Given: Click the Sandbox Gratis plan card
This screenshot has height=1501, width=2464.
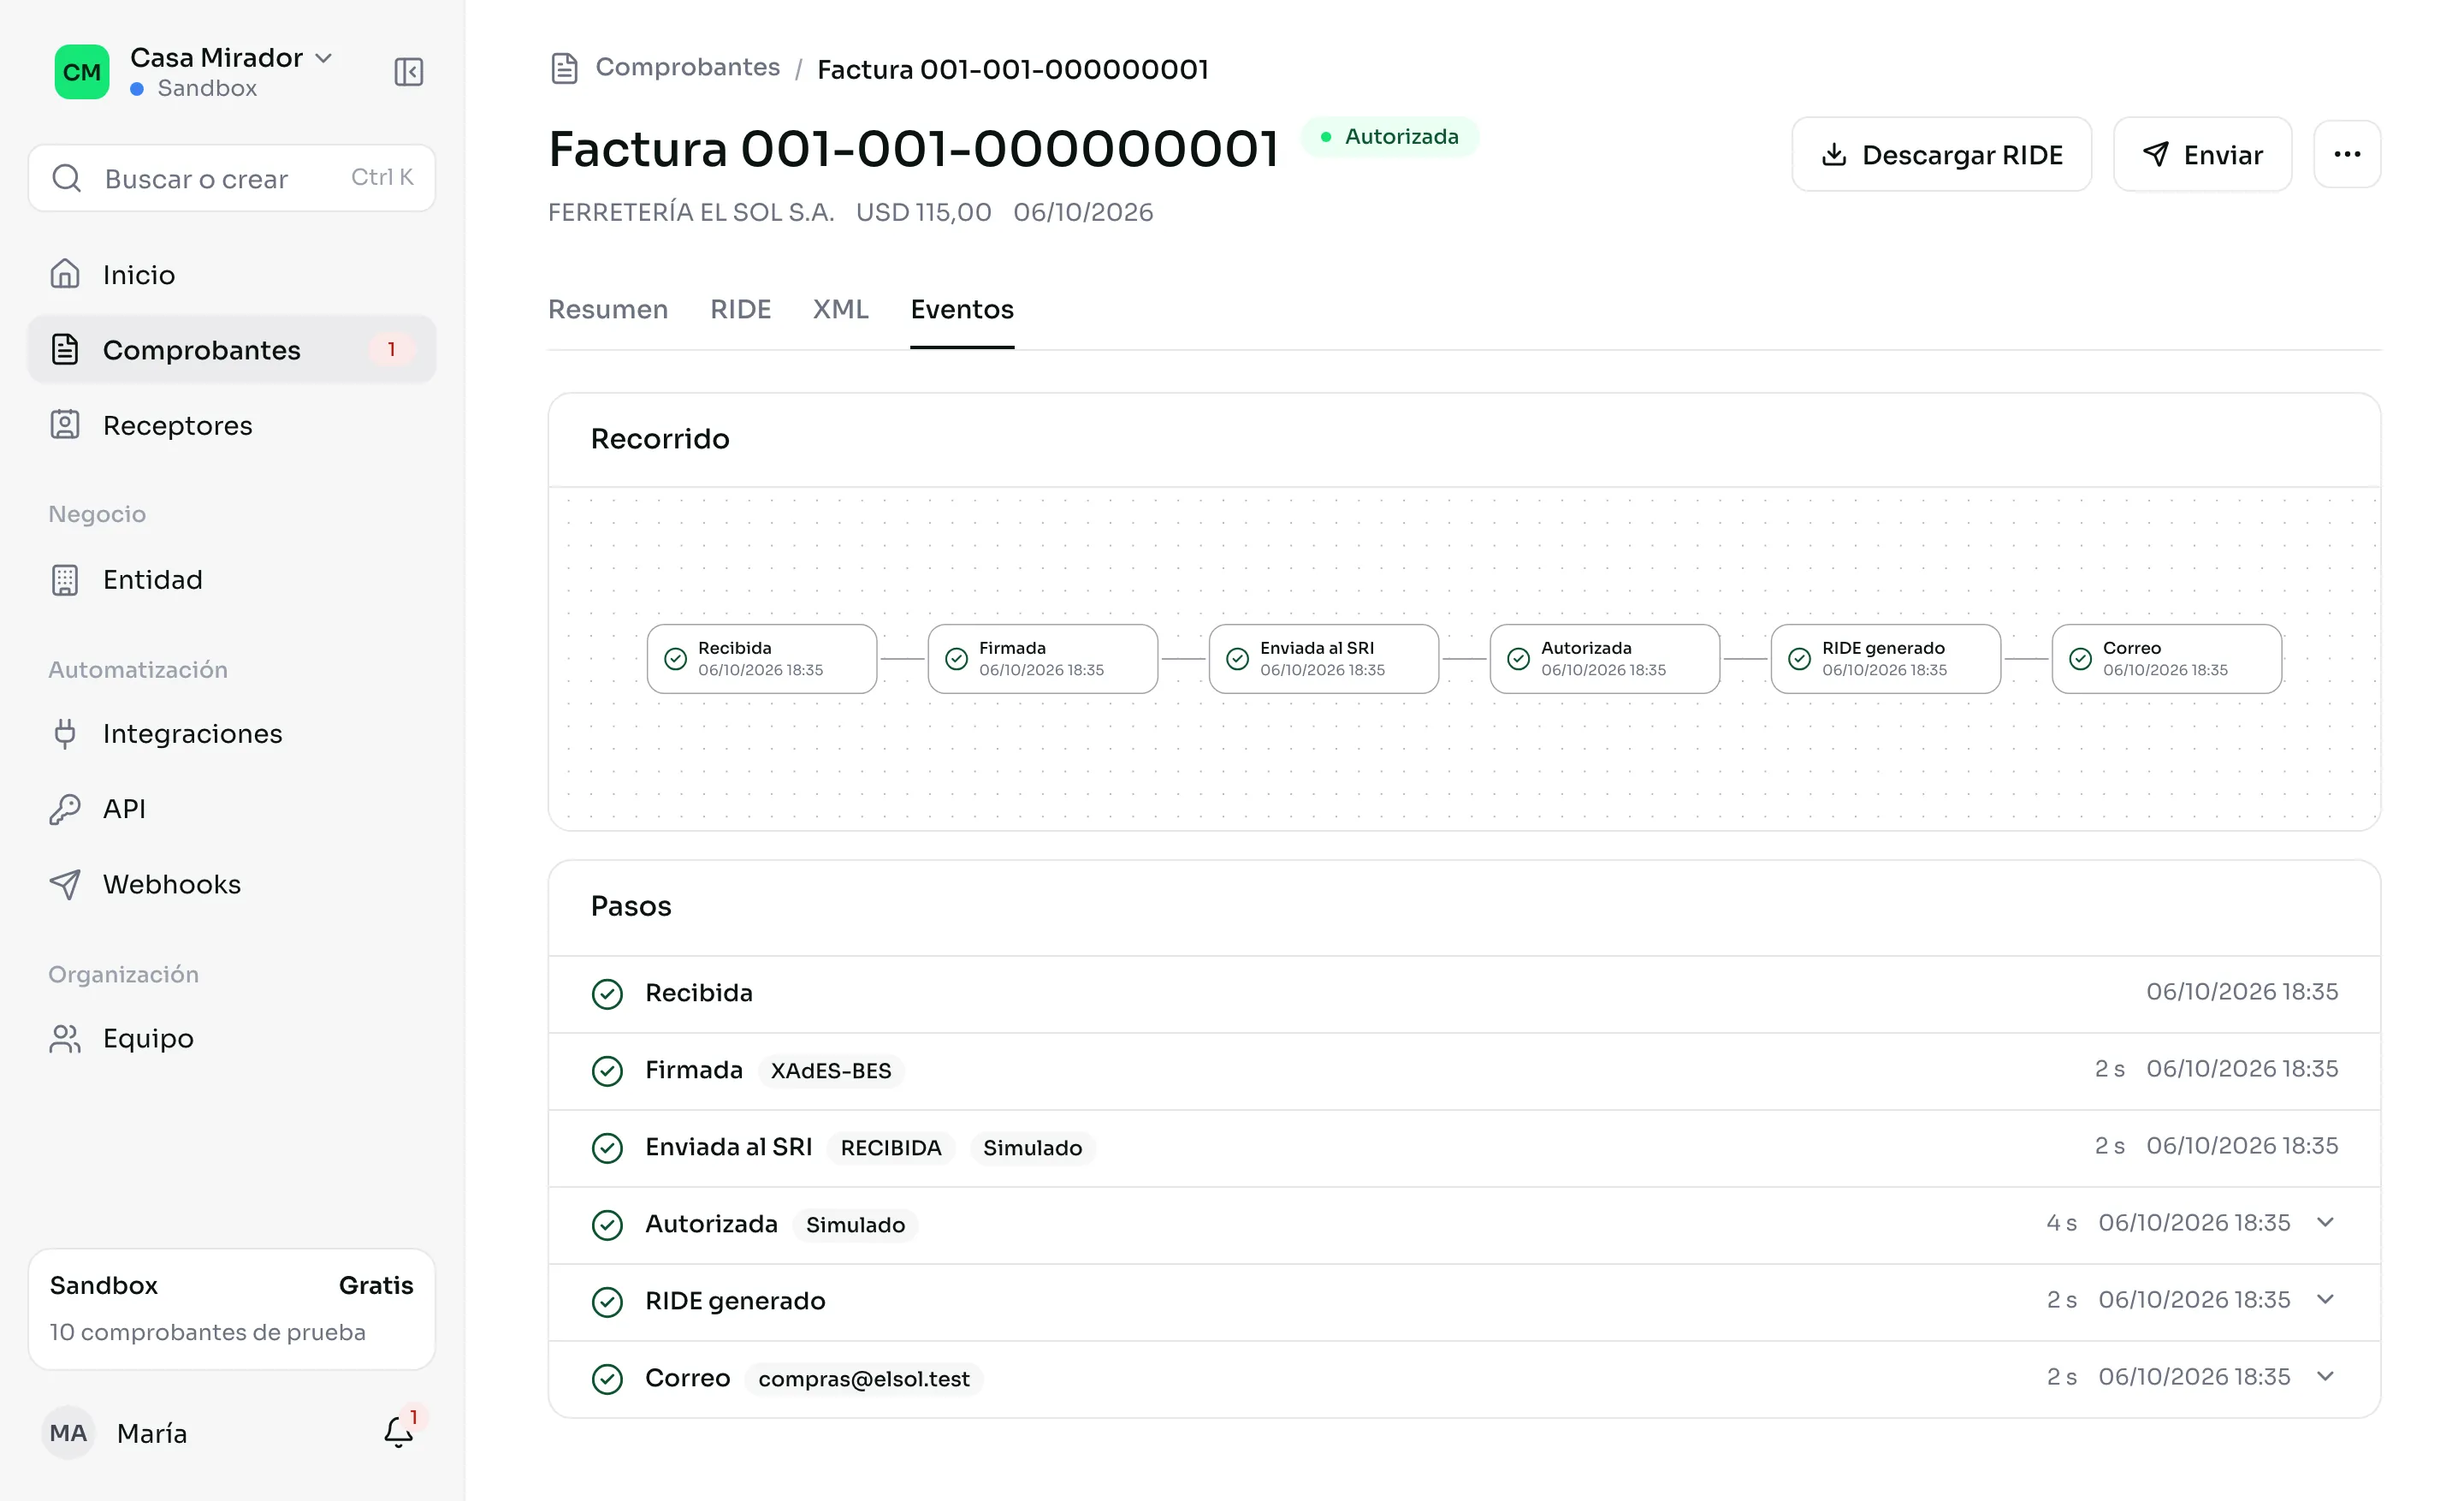Looking at the screenshot, I should (232, 1309).
